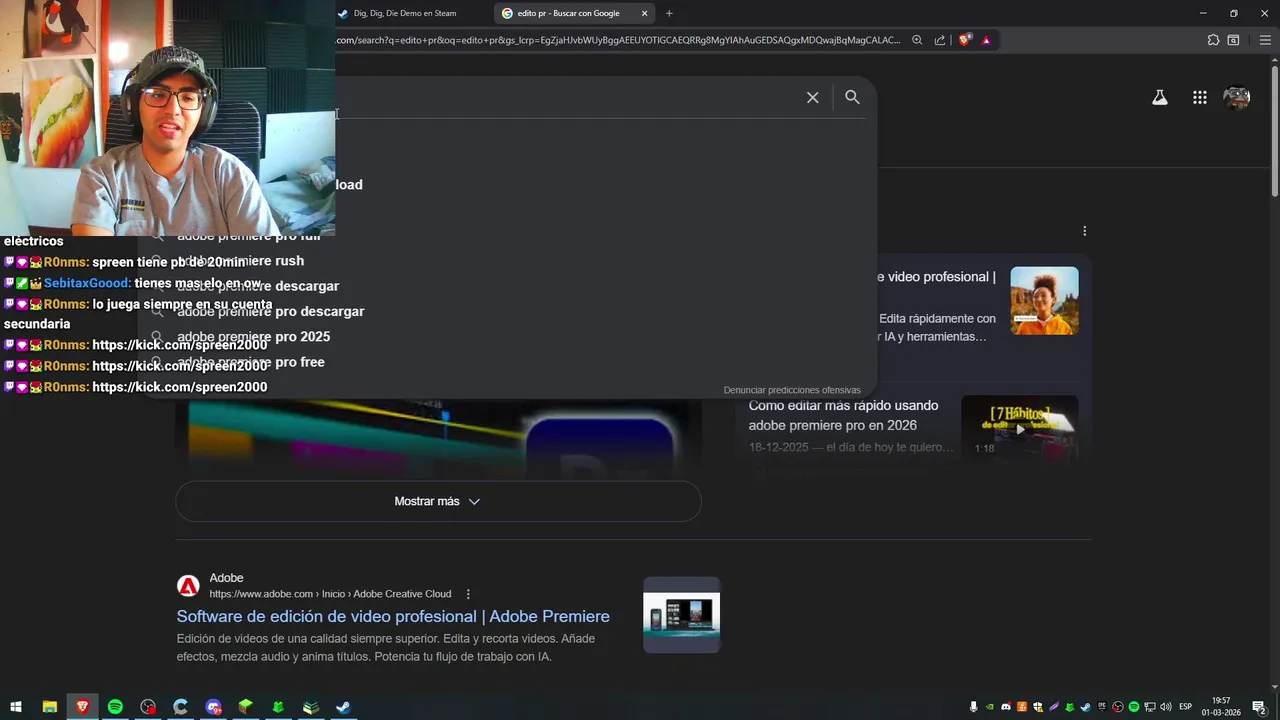The width and height of the screenshot is (1280, 720).
Task: Click the red Adobe favicon logo
Action: [188, 586]
